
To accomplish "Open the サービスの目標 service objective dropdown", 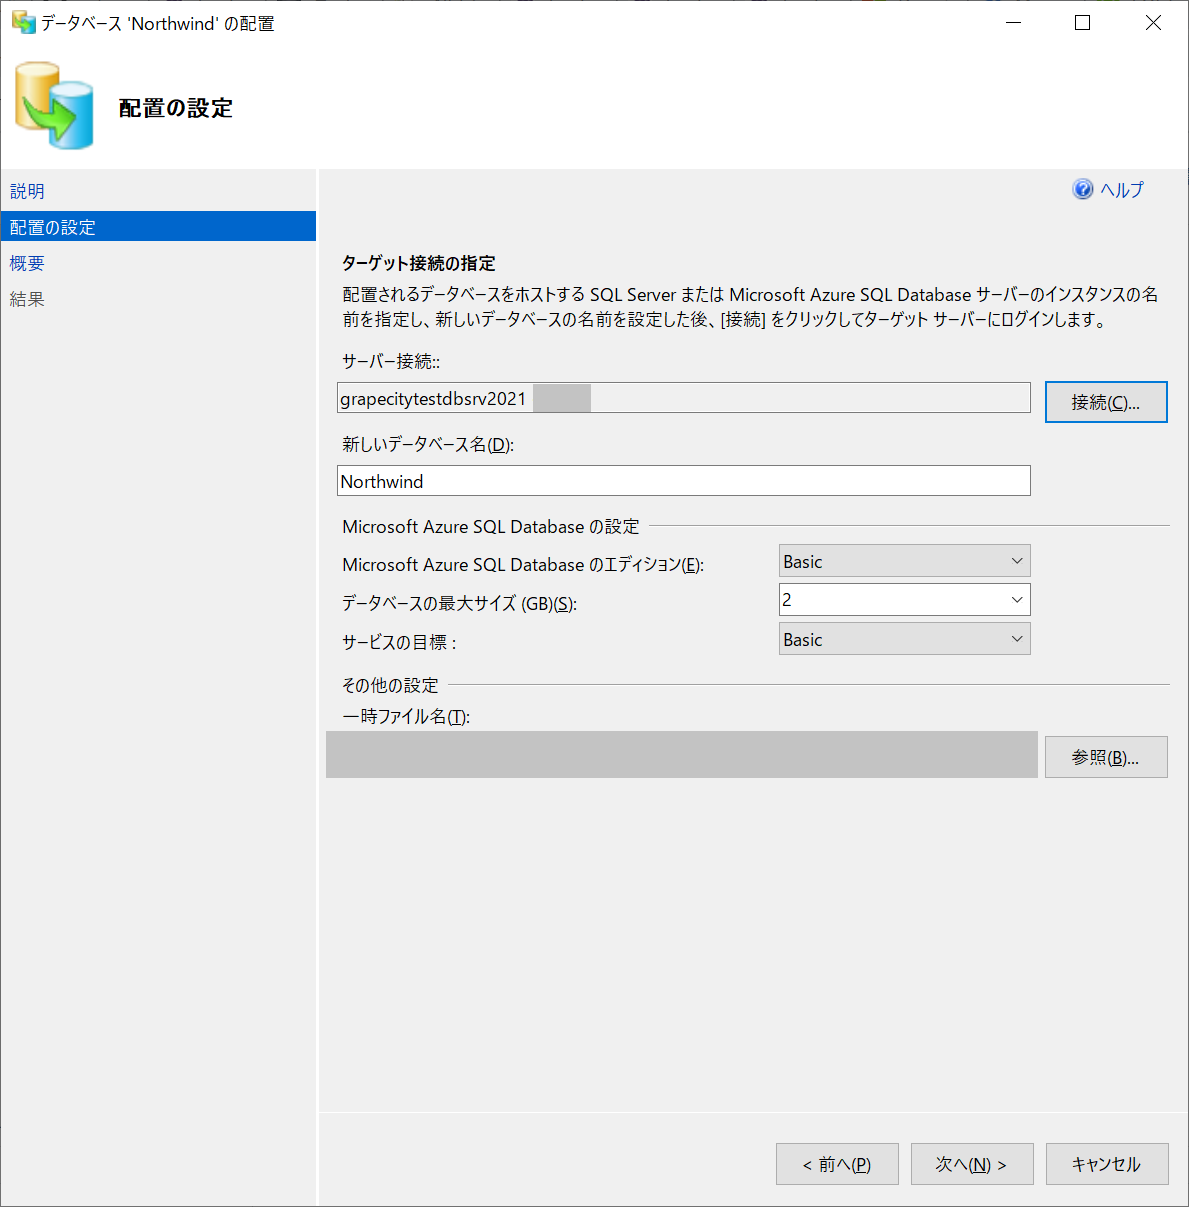I will click(x=905, y=639).
